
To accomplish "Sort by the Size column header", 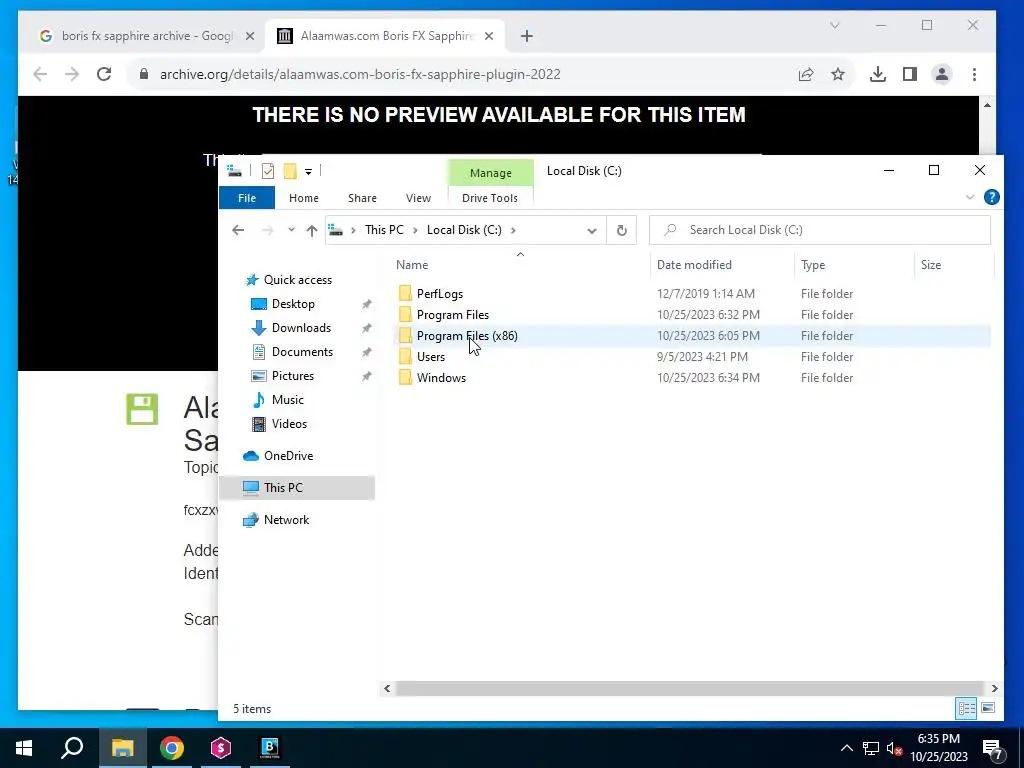I will pos(931,264).
